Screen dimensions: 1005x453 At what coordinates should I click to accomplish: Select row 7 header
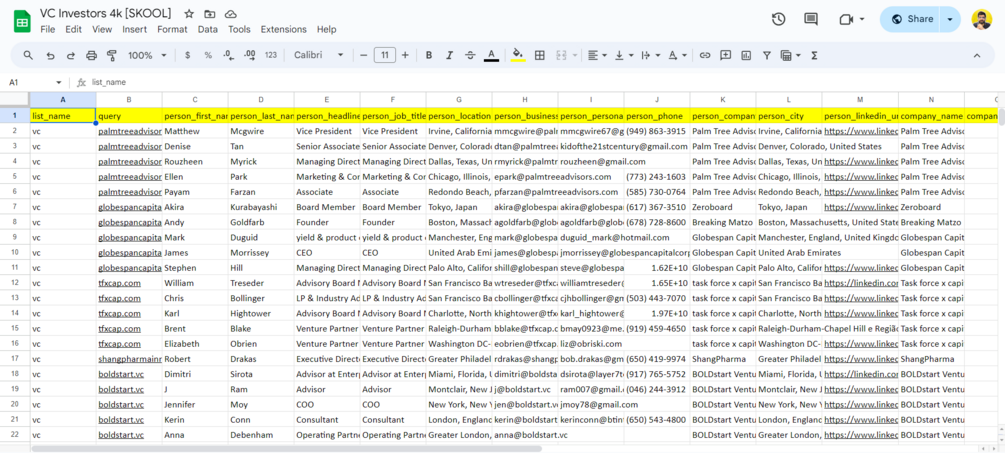point(15,207)
